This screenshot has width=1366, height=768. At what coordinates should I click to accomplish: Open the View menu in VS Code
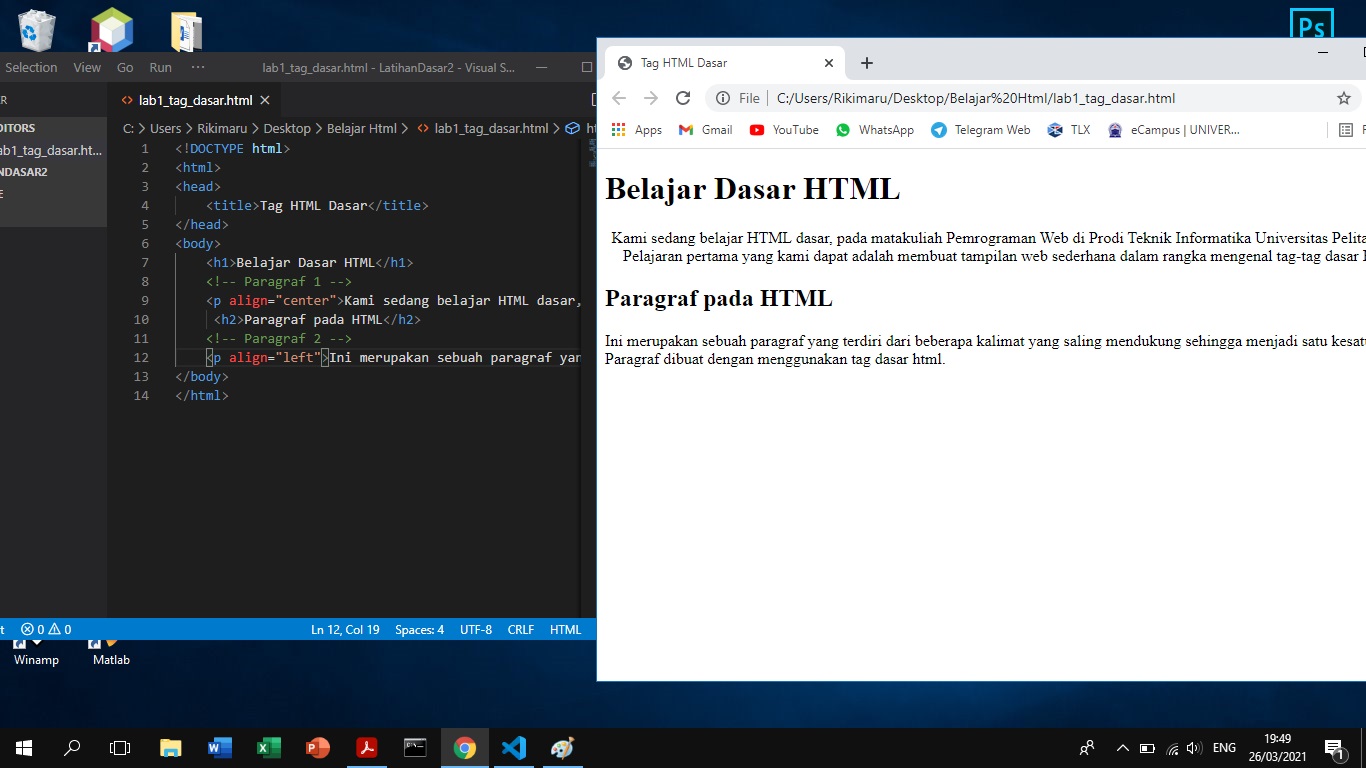pos(86,67)
